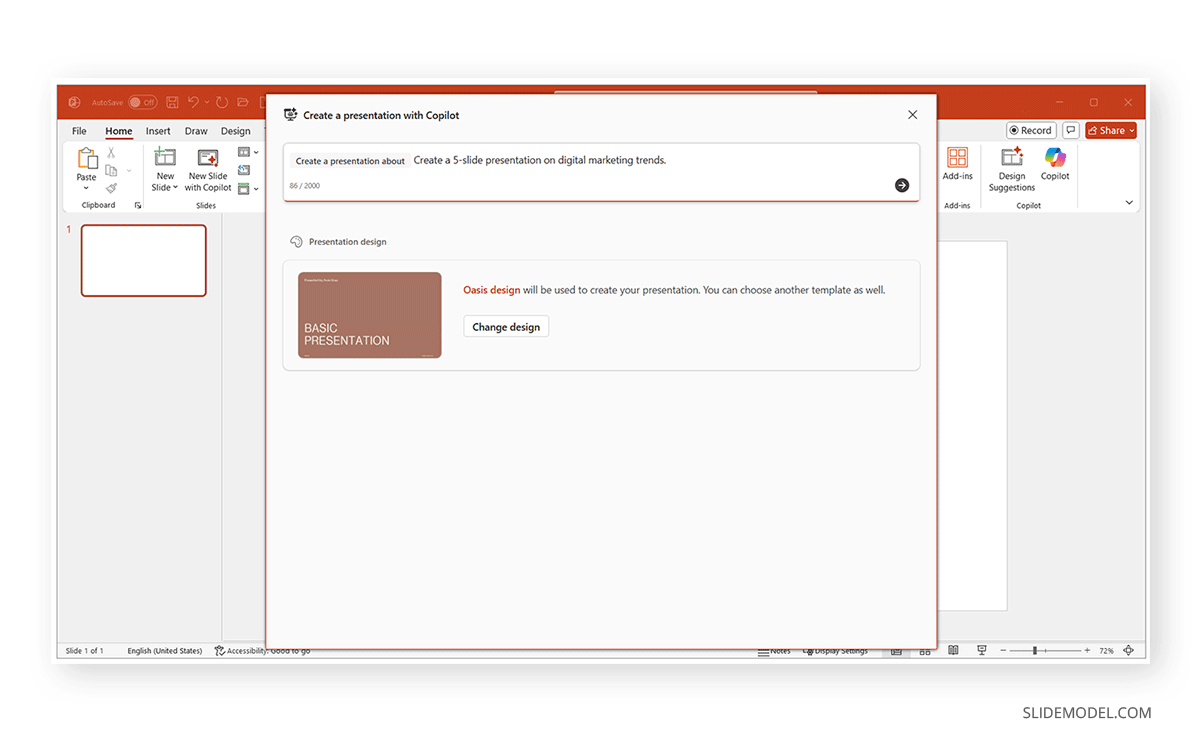Click the Record button

[x=1031, y=130]
